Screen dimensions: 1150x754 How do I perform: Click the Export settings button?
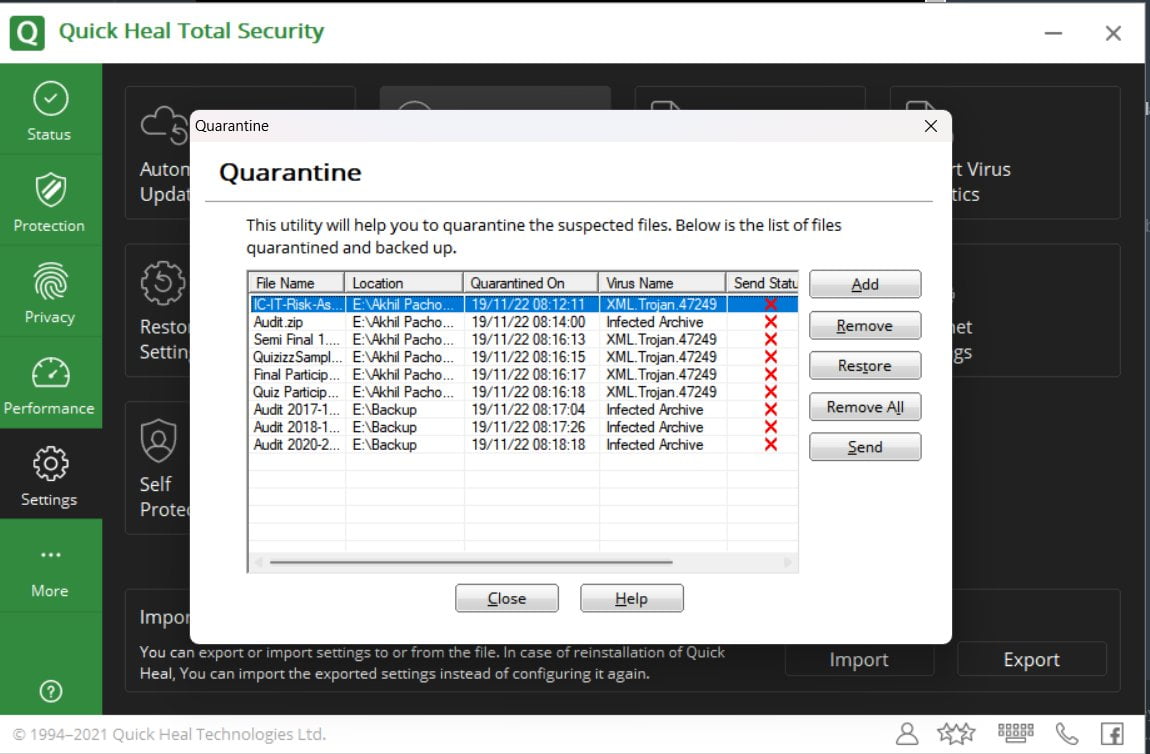pos(1031,659)
